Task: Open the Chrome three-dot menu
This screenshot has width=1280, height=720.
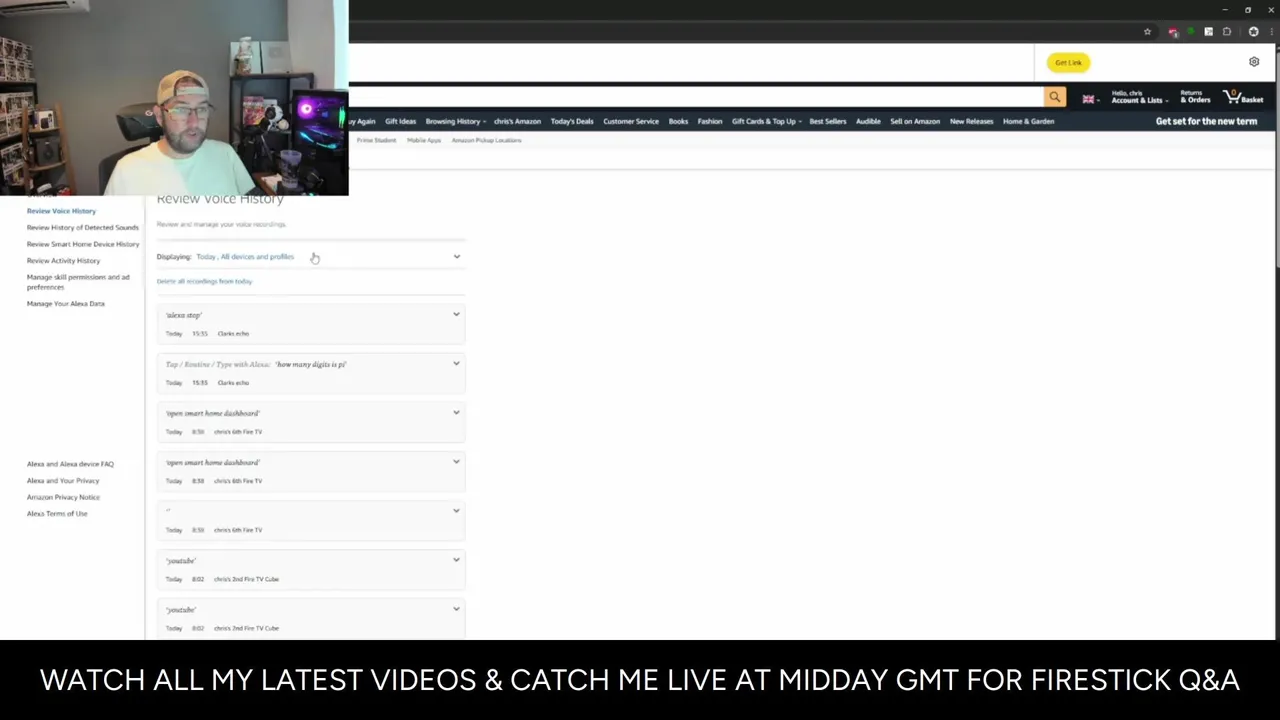Action: click(x=1270, y=32)
